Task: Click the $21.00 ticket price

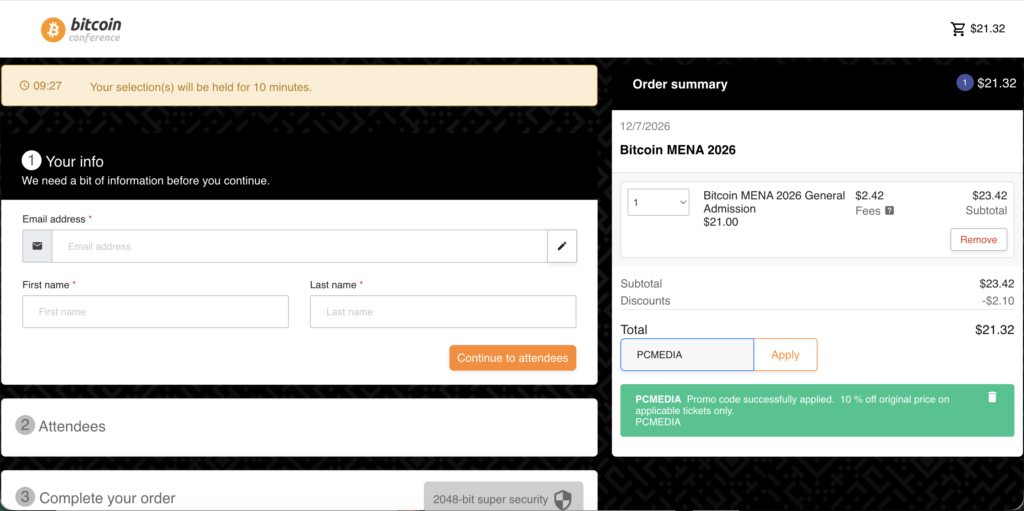Action: (720, 222)
